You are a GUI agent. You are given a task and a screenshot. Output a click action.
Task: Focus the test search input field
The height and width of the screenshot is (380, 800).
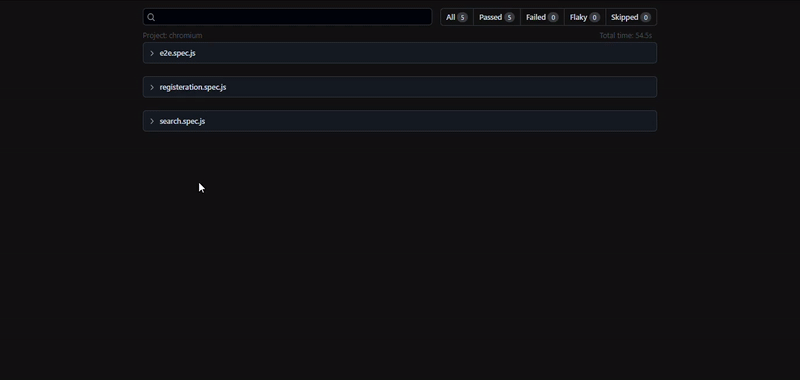287,17
